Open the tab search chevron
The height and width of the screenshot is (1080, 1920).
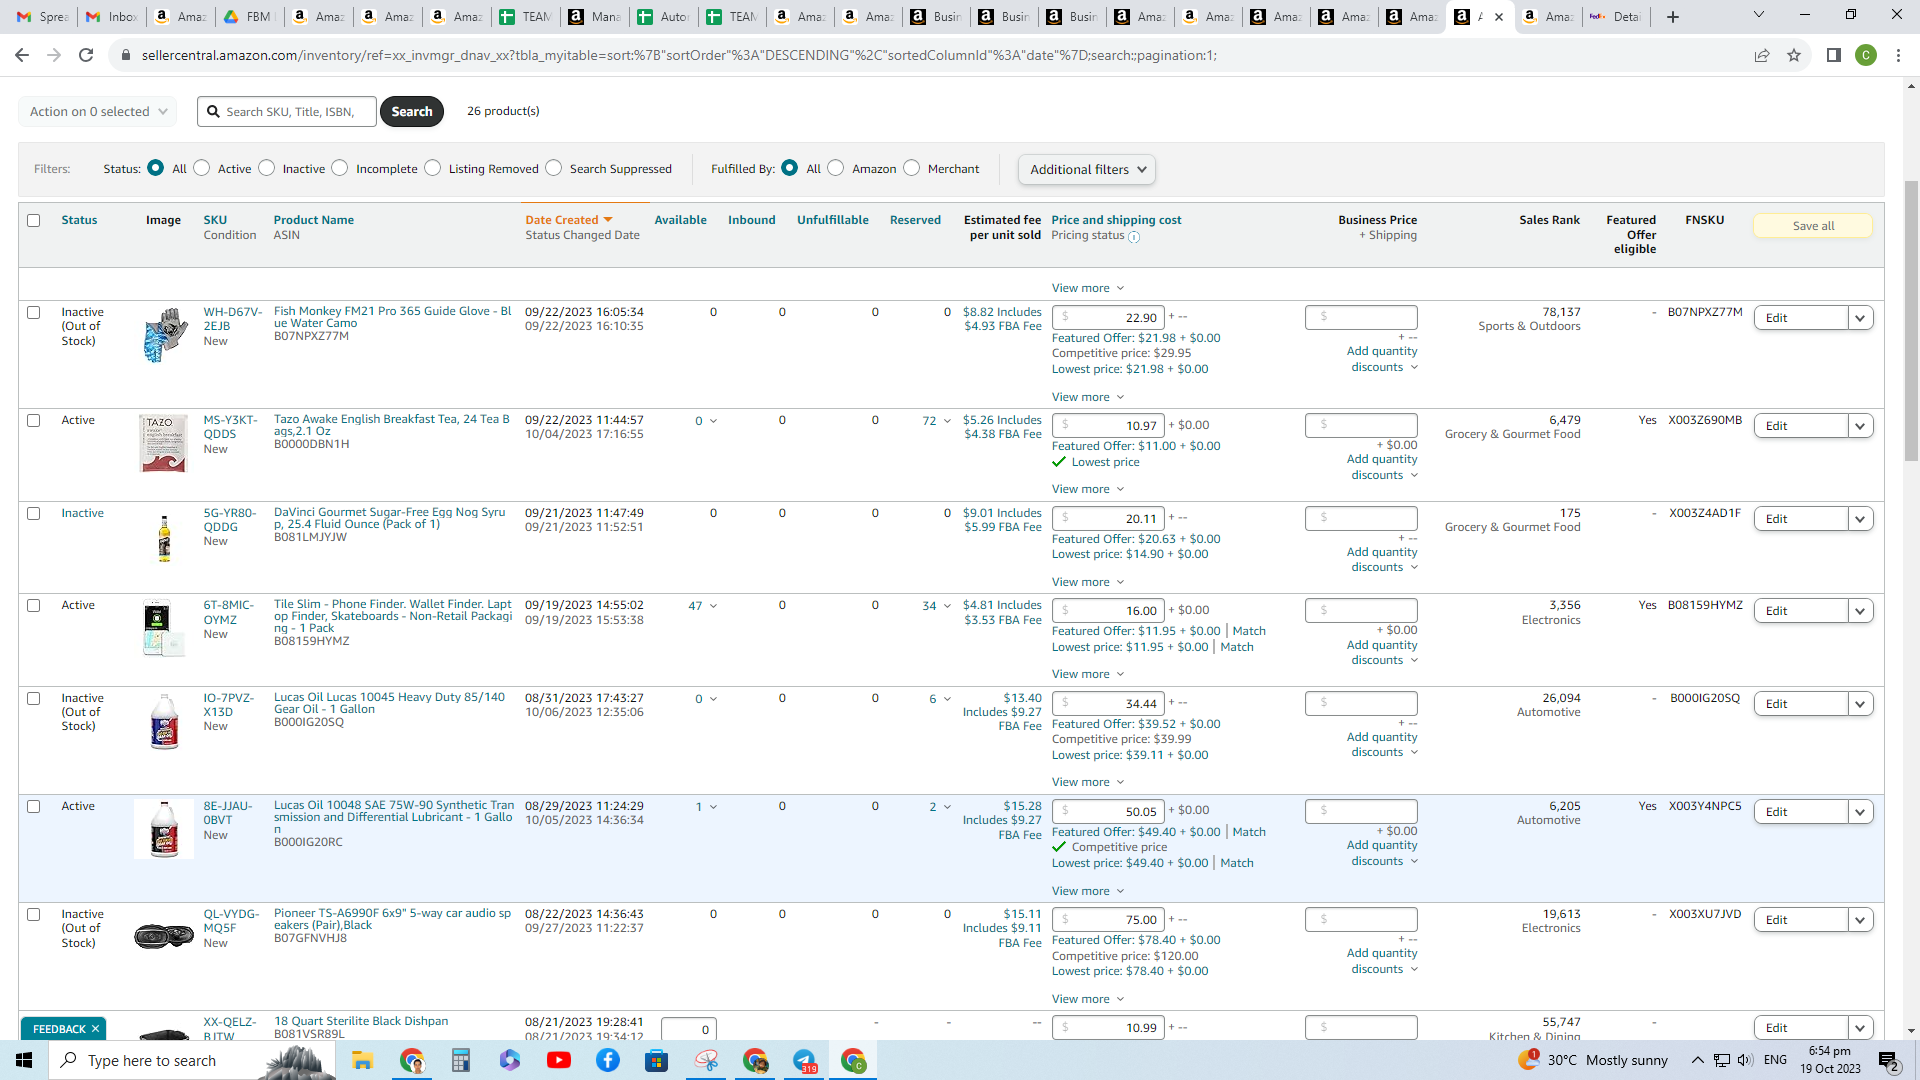(x=1759, y=15)
